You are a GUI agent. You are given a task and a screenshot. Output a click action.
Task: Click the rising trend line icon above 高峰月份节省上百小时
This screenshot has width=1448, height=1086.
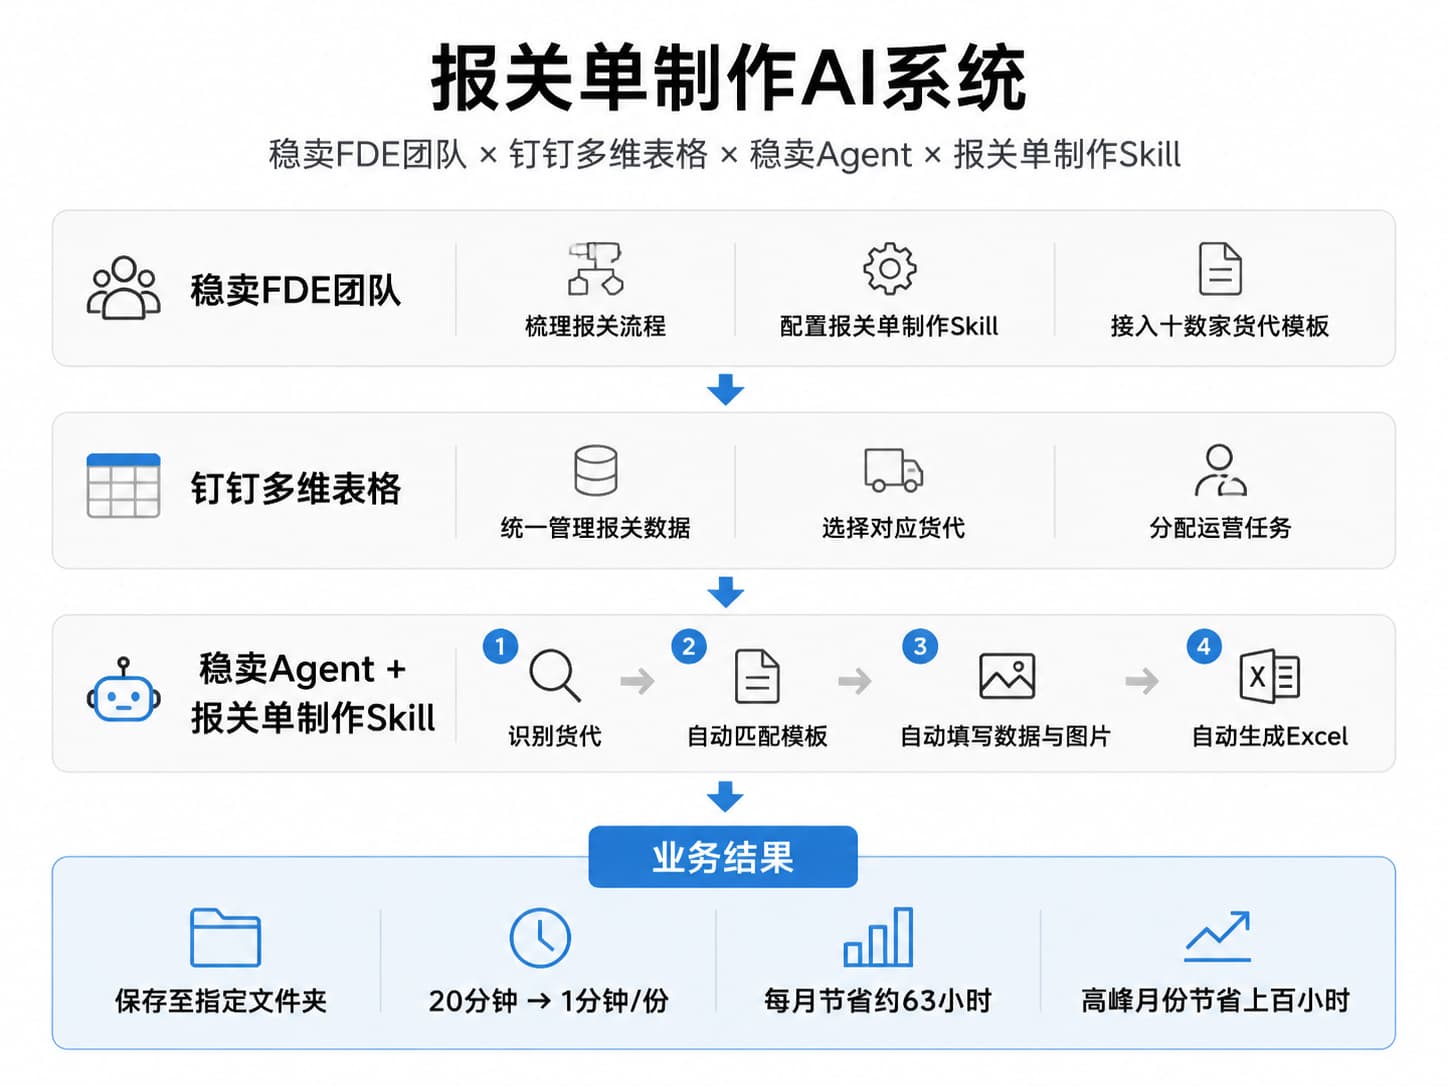[x=1217, y=937]
